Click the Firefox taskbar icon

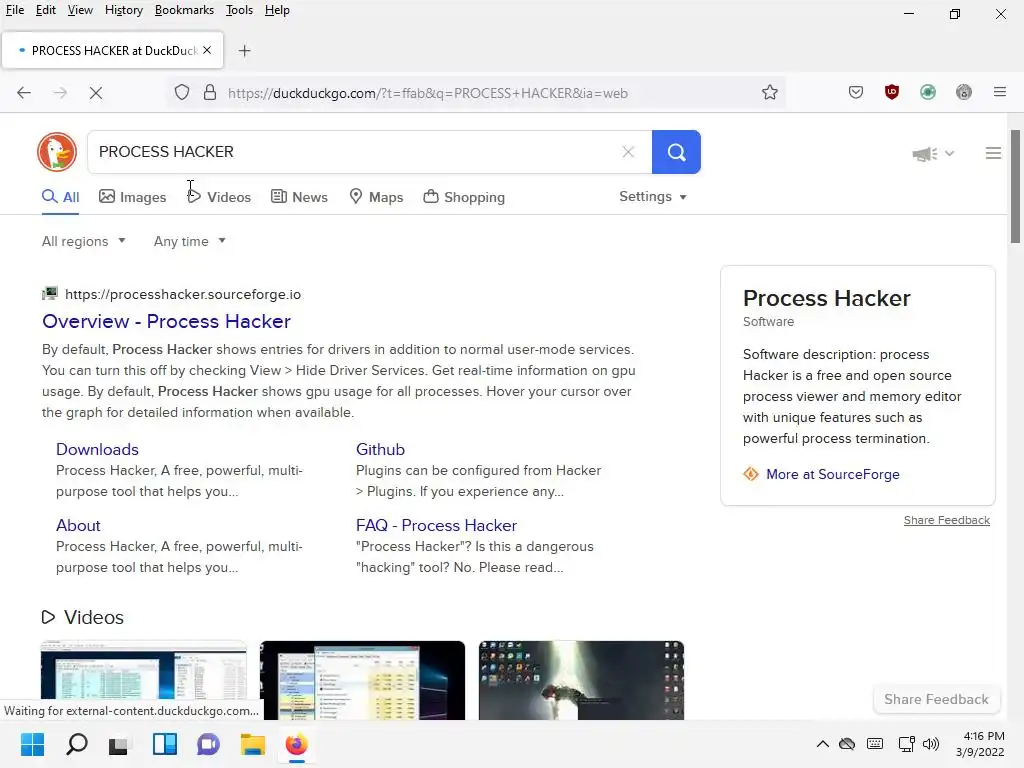296,744
